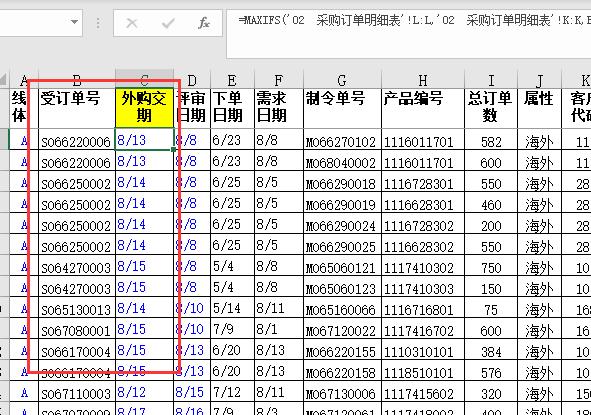Click the 总订单数 cell showing 582
This screenshot has height=415, width=591.
click(491, 140)
